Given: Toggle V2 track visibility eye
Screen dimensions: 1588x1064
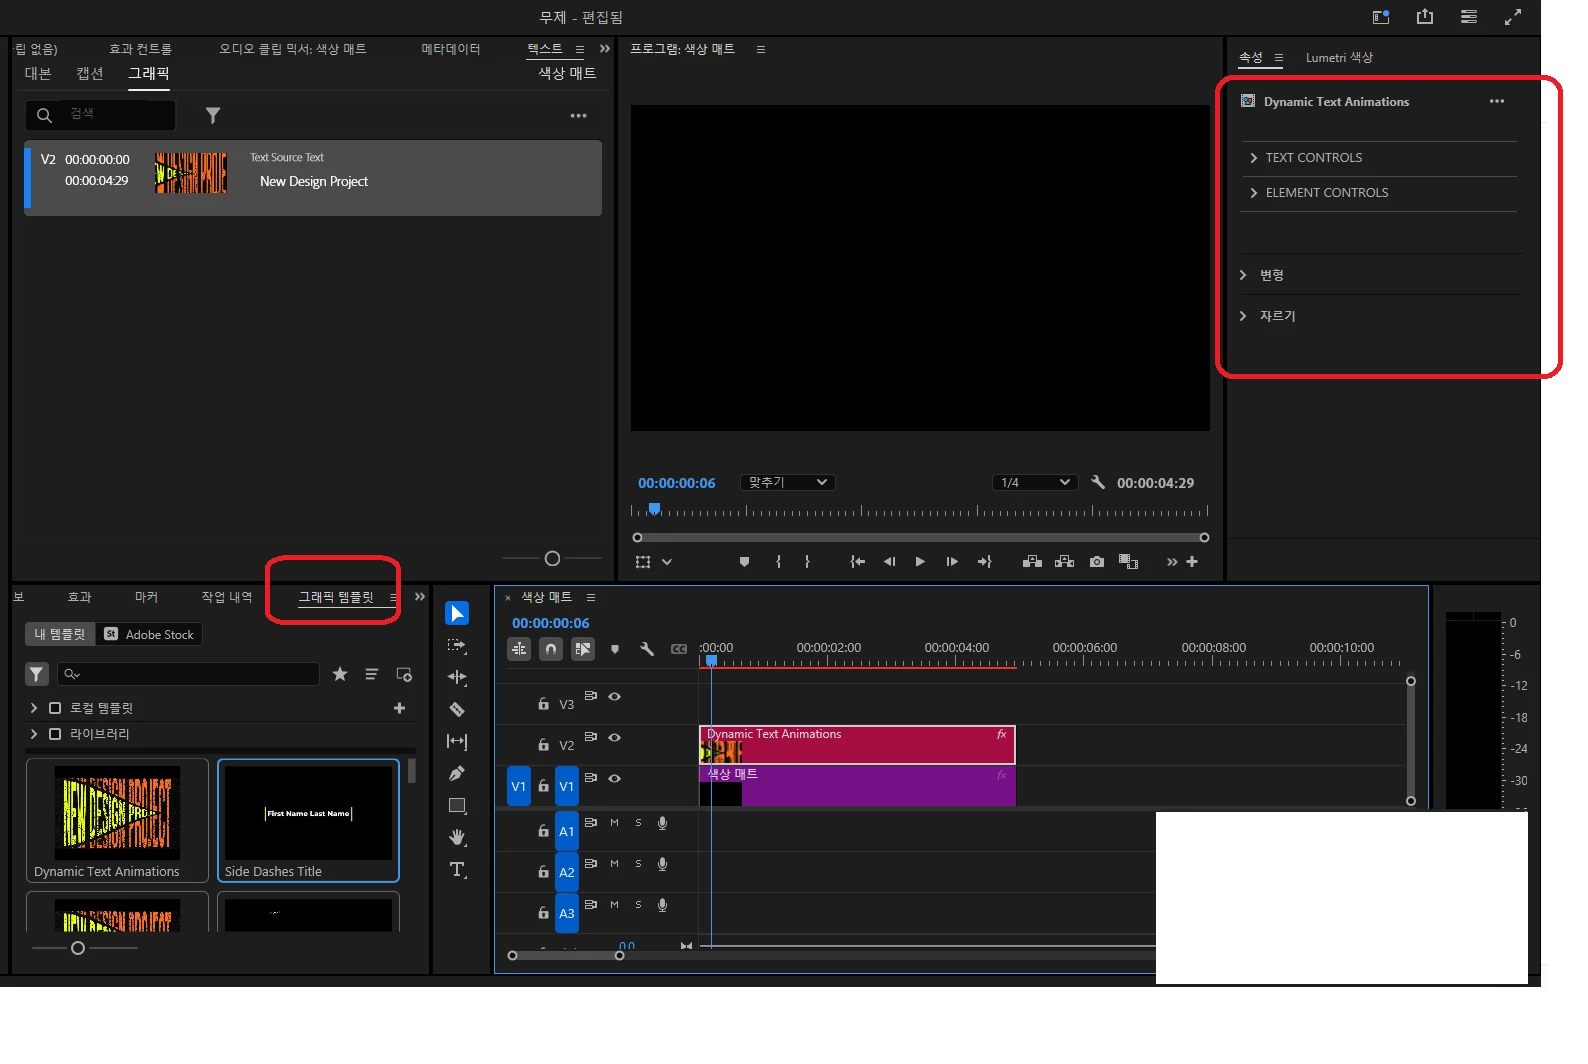Looking at the screenshot, I should coord(615,738).
